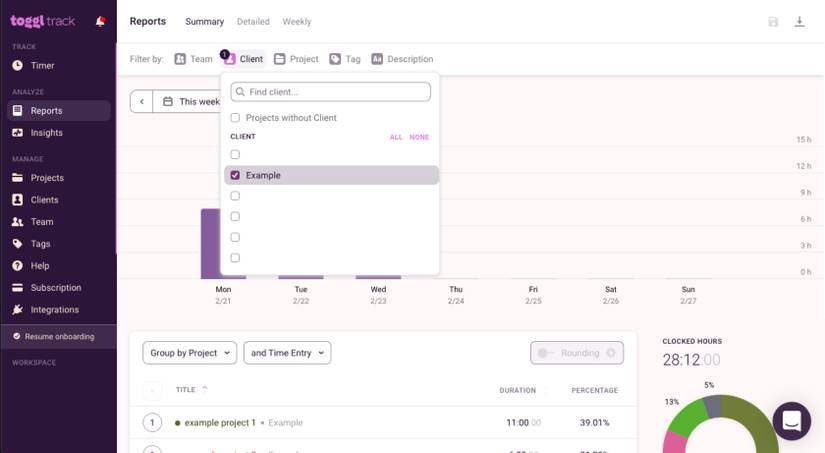825x453 pixels.
Task: Open Help in the sidebar
Action: 39,266
